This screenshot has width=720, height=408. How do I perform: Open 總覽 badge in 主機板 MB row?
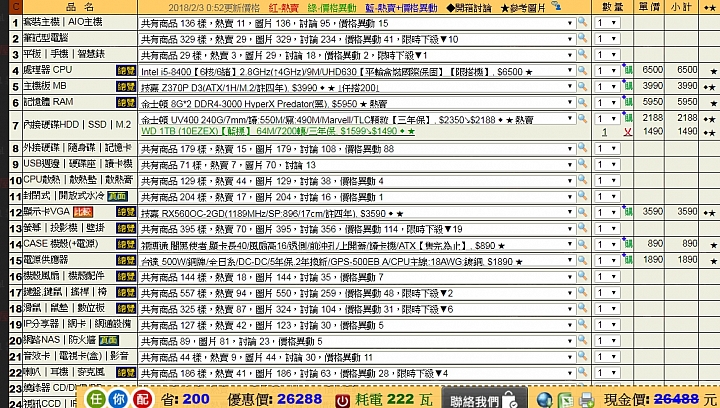coord(126,86)
